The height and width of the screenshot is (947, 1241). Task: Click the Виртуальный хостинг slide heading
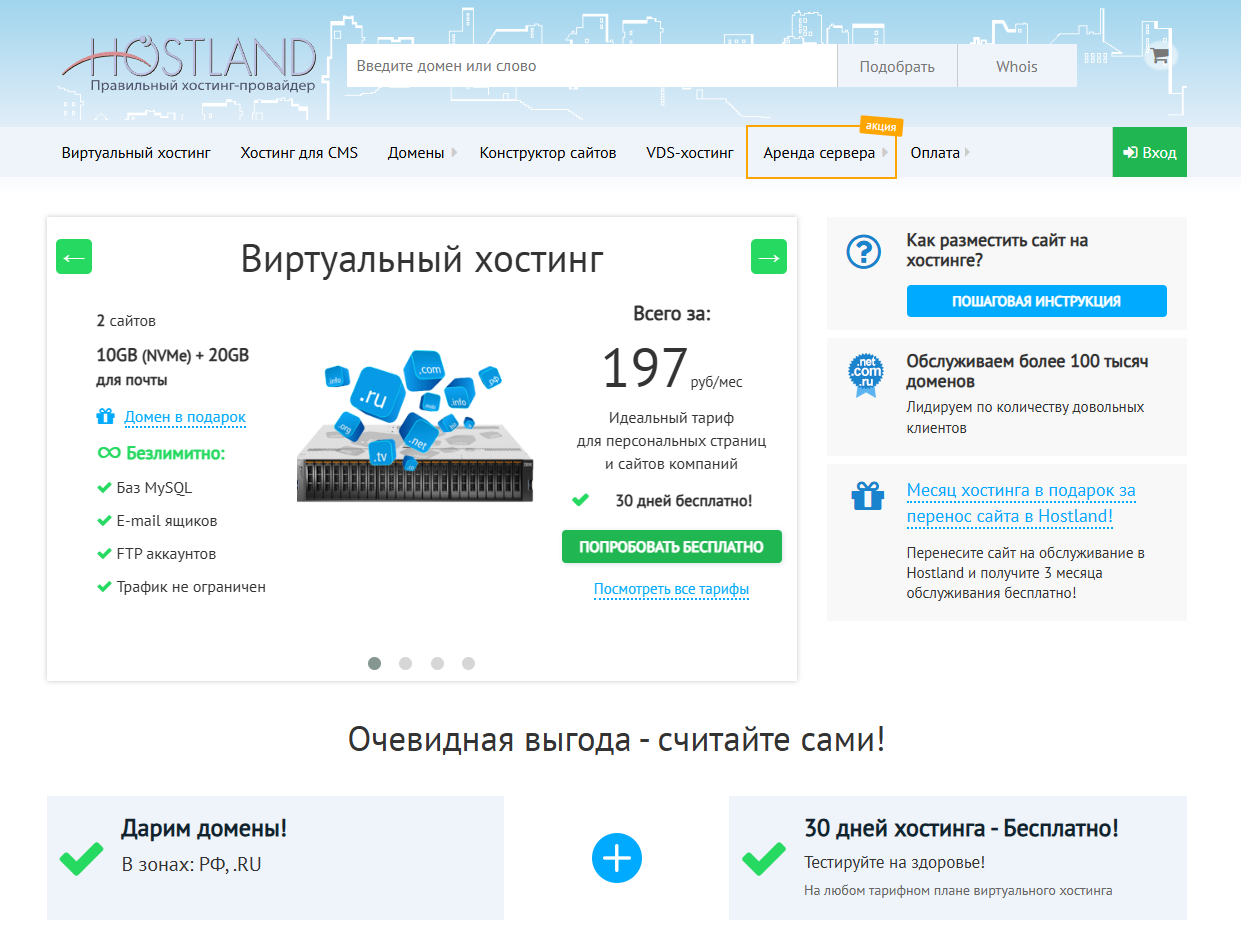tap(422, 260)
